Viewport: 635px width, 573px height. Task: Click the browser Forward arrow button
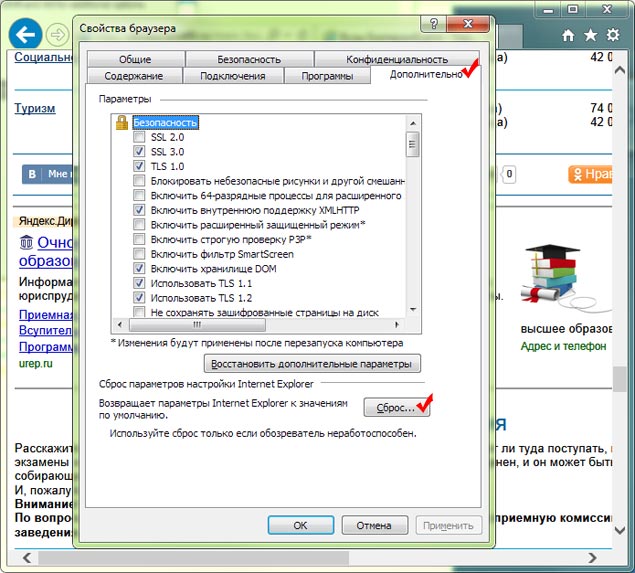coord(57,35)
